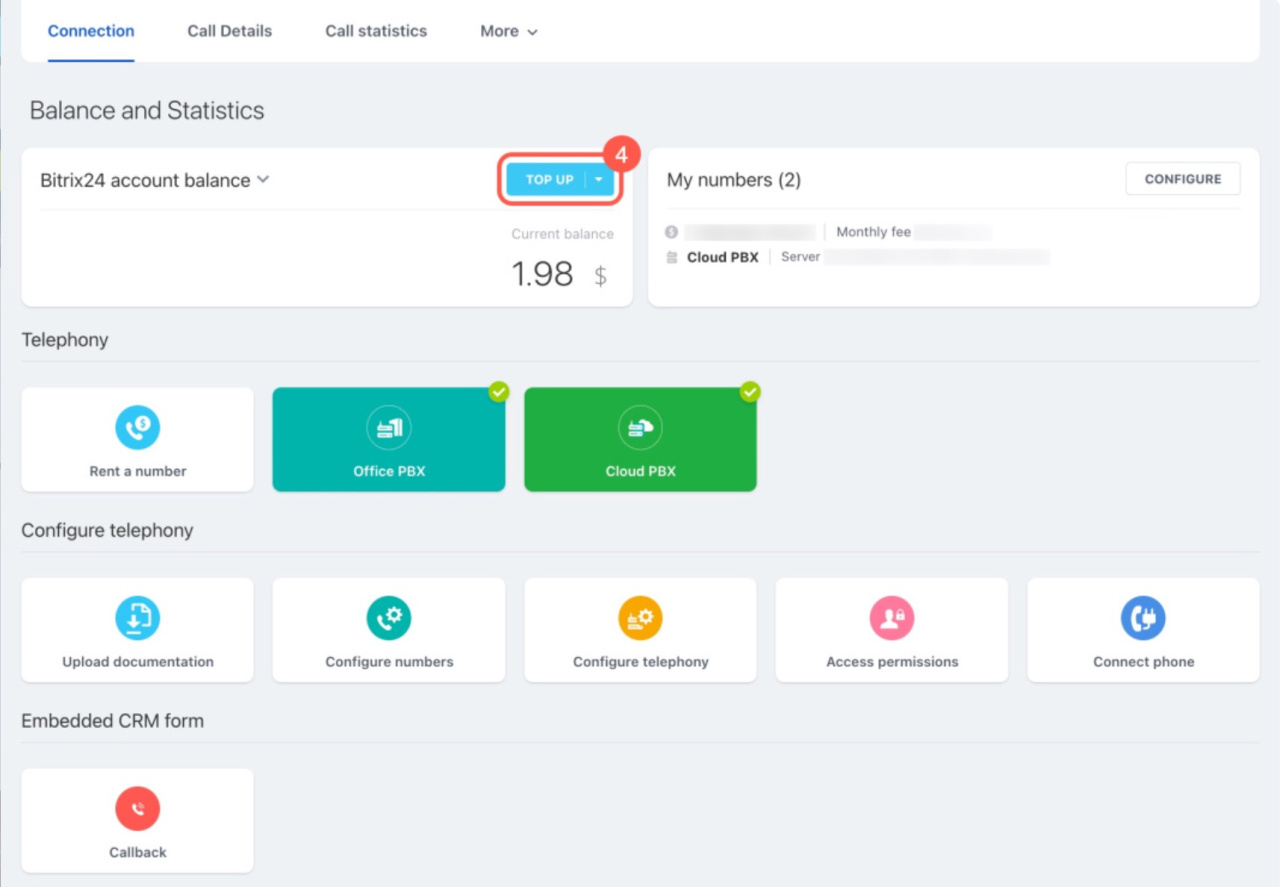Click the red Callback icon
This screenshot has width=1280, height=887.
pos(138,809)
